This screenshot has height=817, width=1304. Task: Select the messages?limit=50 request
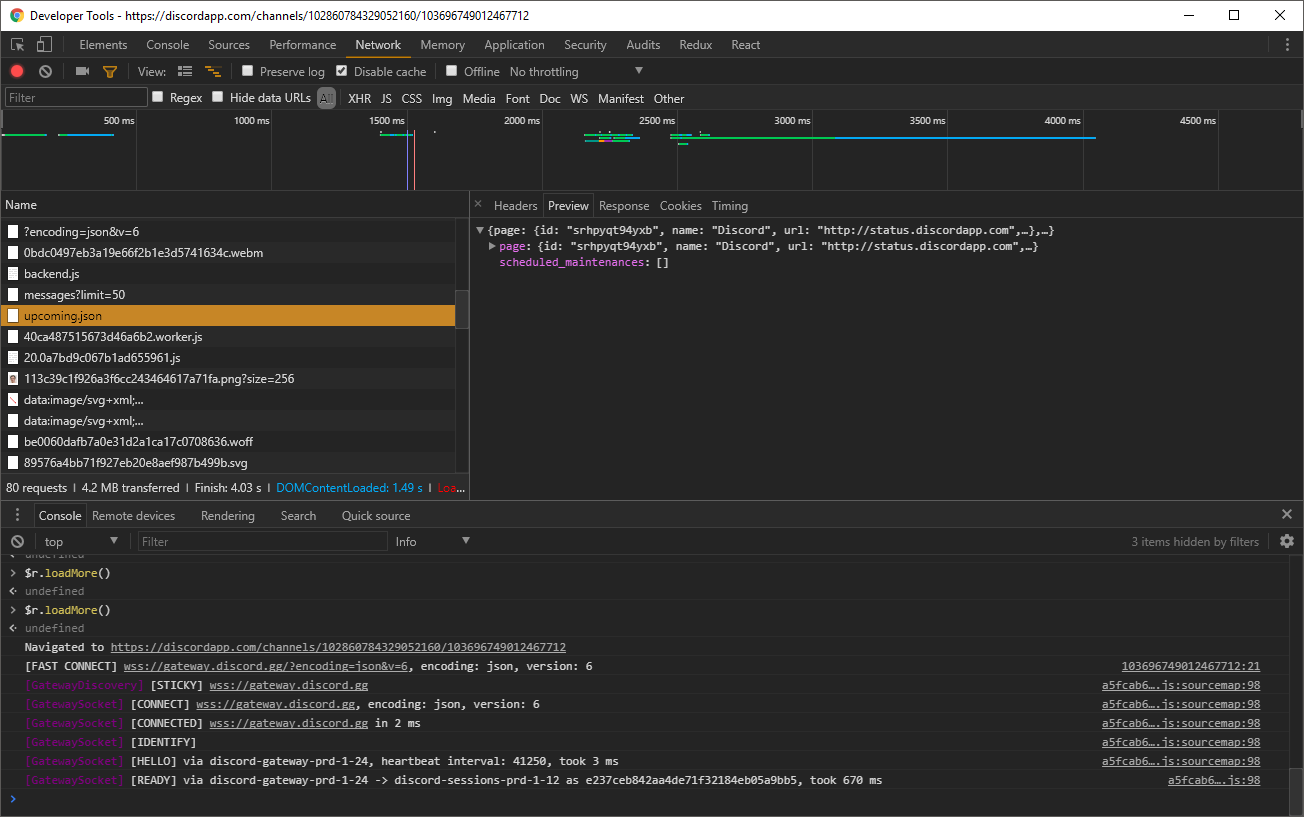tap(228, 294)
